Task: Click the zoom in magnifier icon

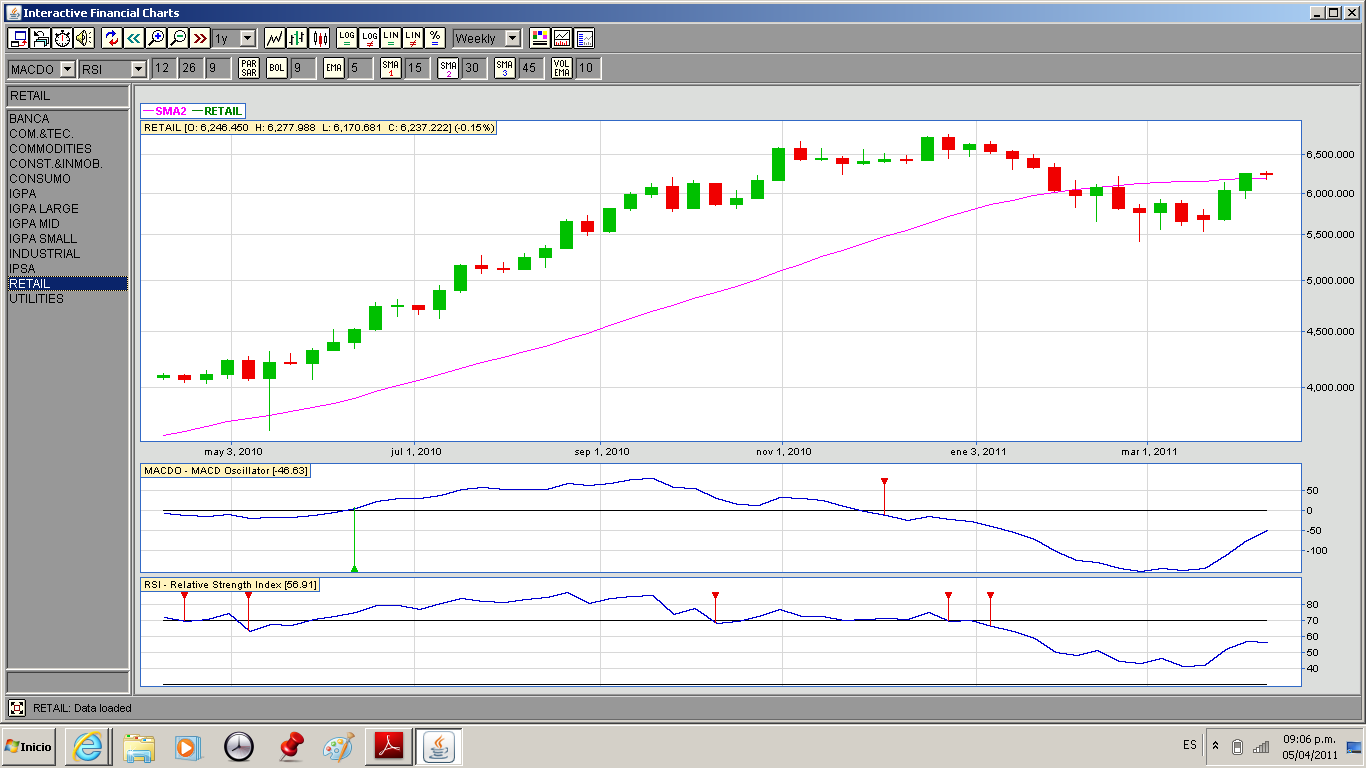Action: (x=156, y=38)
